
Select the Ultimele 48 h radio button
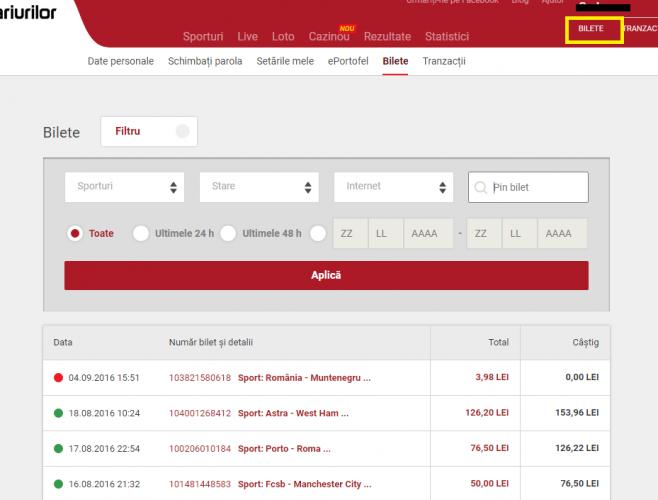pyautogui.click(x=228, y=233)
